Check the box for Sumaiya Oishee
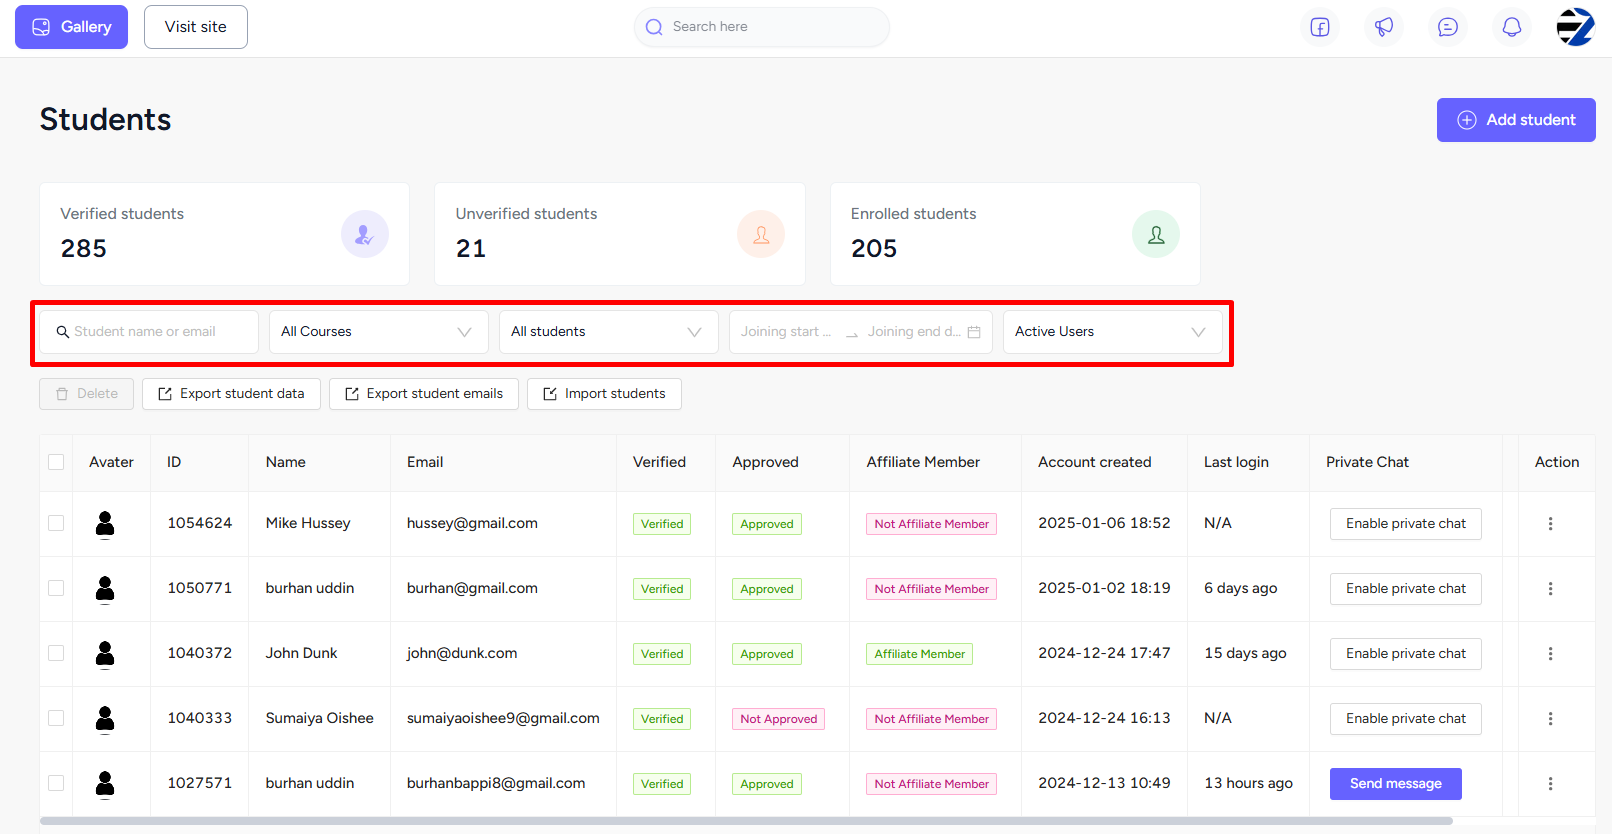 pyautogui.click(x=56, y=718)
